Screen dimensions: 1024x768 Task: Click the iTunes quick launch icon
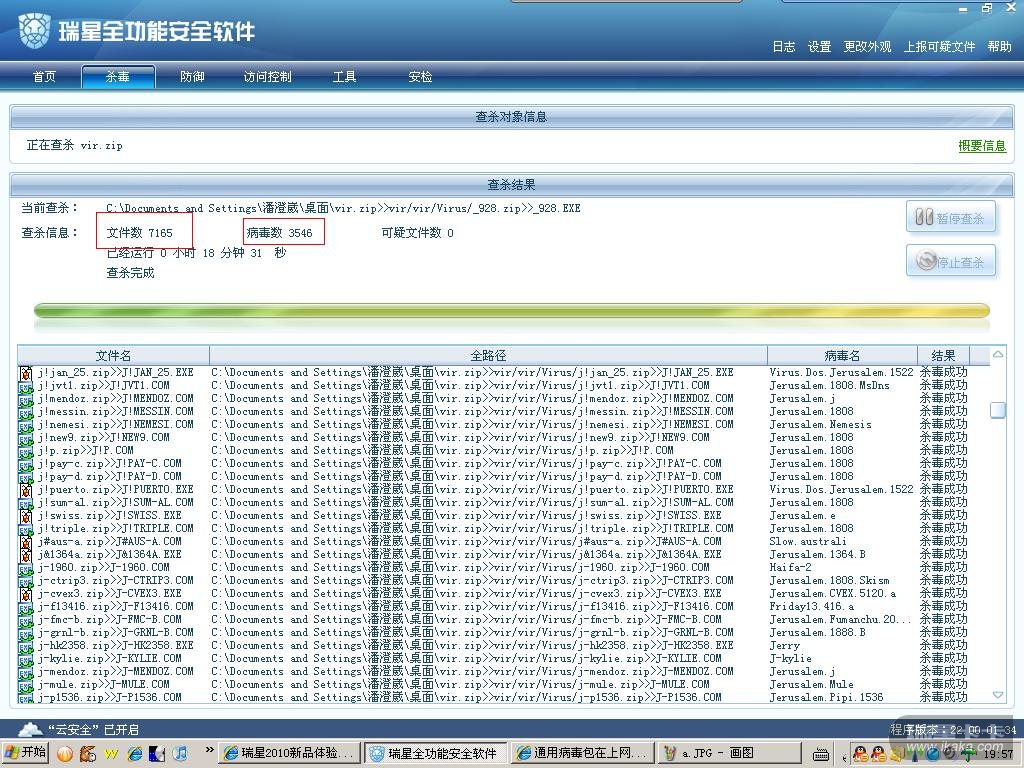pyautogui.click(x=181, y=754)
